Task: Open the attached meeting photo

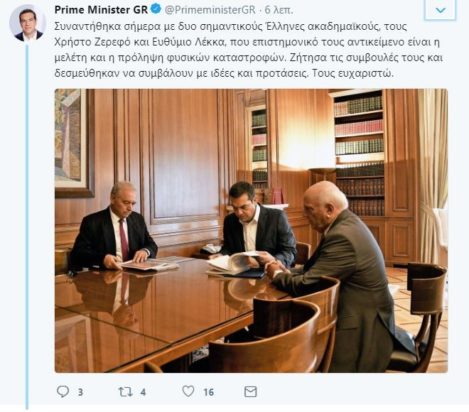Action: point(251,231)
